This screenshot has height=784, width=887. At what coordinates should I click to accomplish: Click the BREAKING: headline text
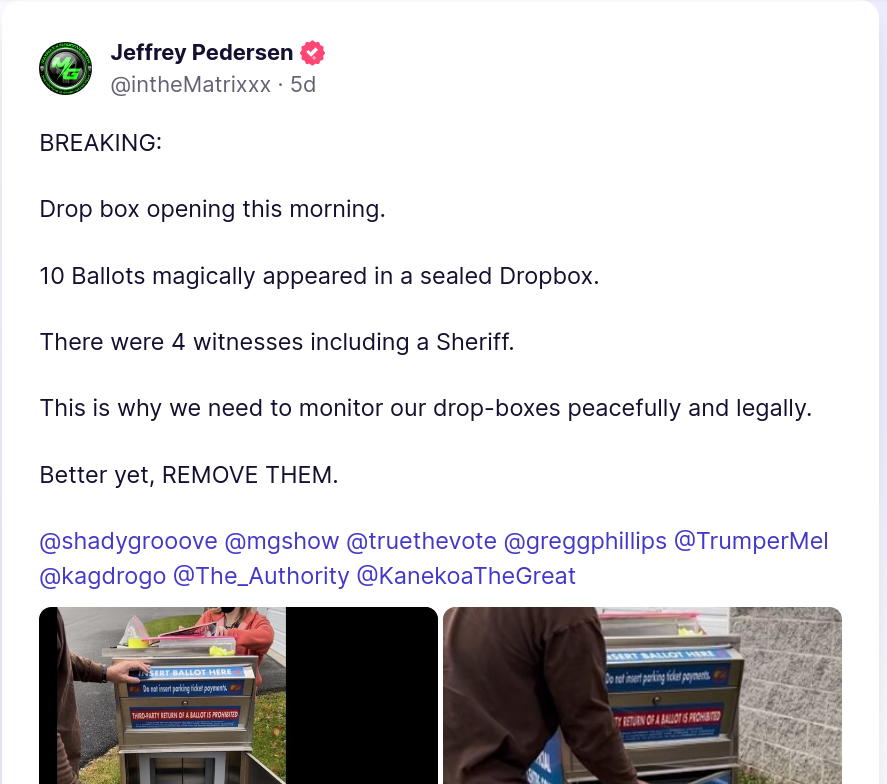[x=101, y=143]
